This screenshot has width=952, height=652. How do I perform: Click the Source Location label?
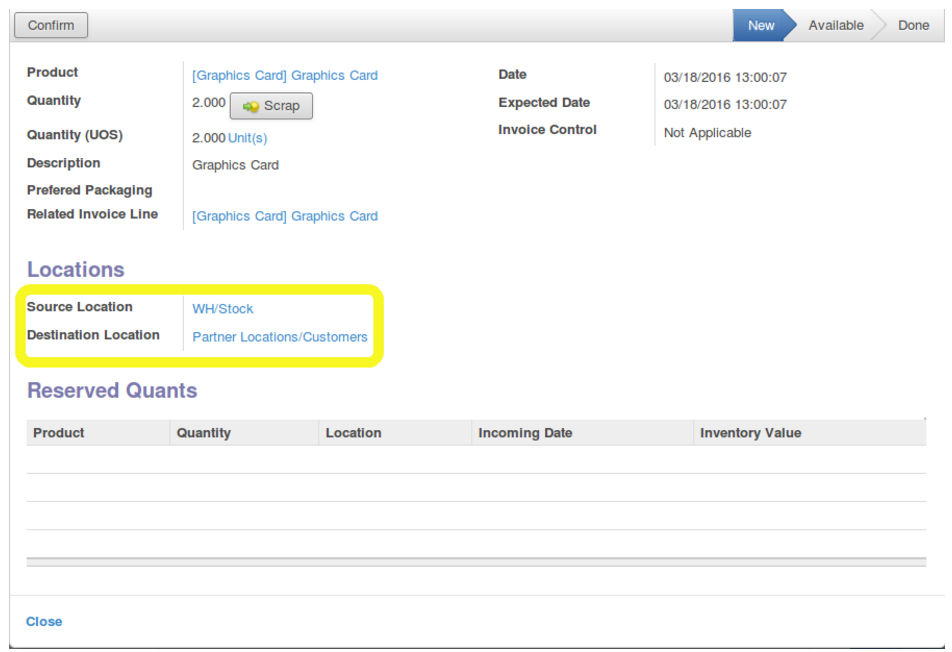coord(80,307)
